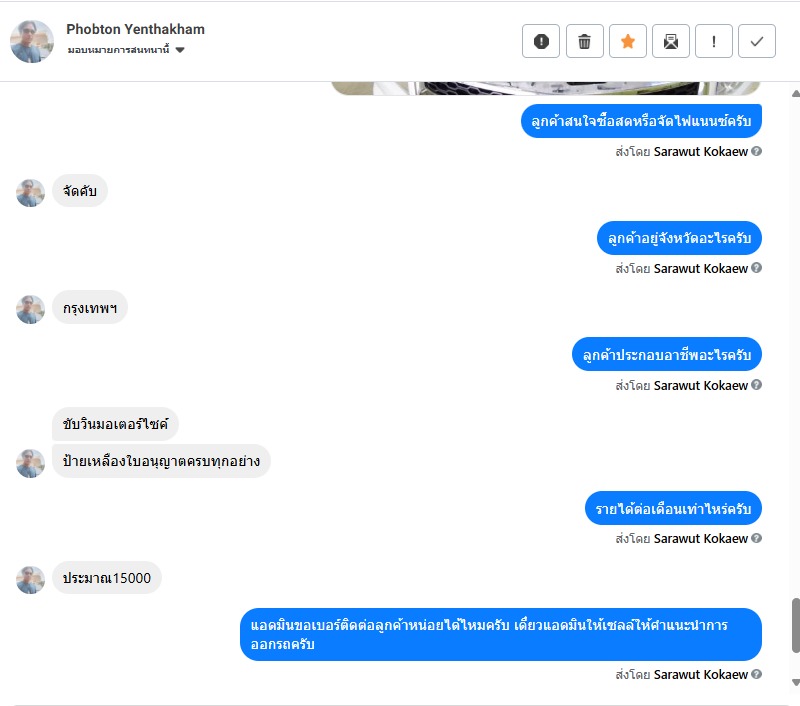Click customer avatar beside 'กรุงเทพฯ' message
Viewport: 800px width, 706px height.
pos(30,309)
